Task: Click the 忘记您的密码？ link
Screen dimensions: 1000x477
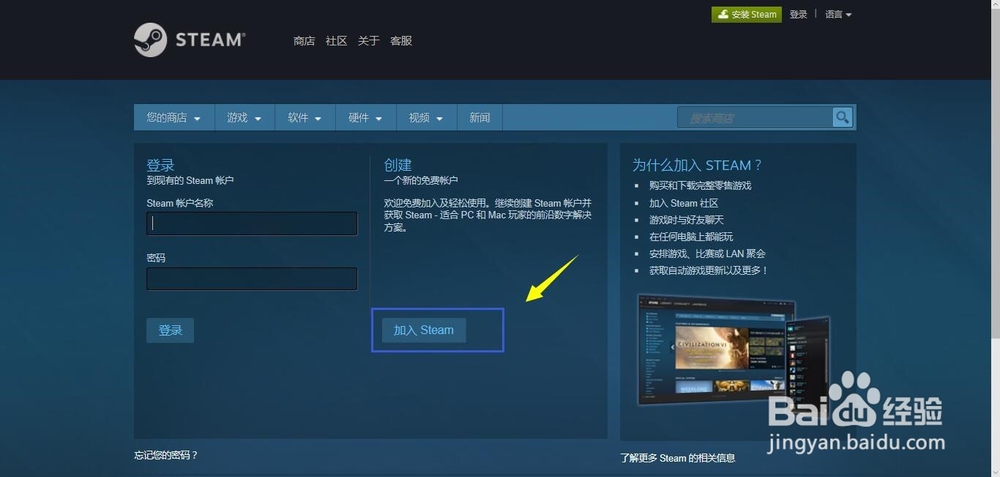Action: click(x=166, y=455)
